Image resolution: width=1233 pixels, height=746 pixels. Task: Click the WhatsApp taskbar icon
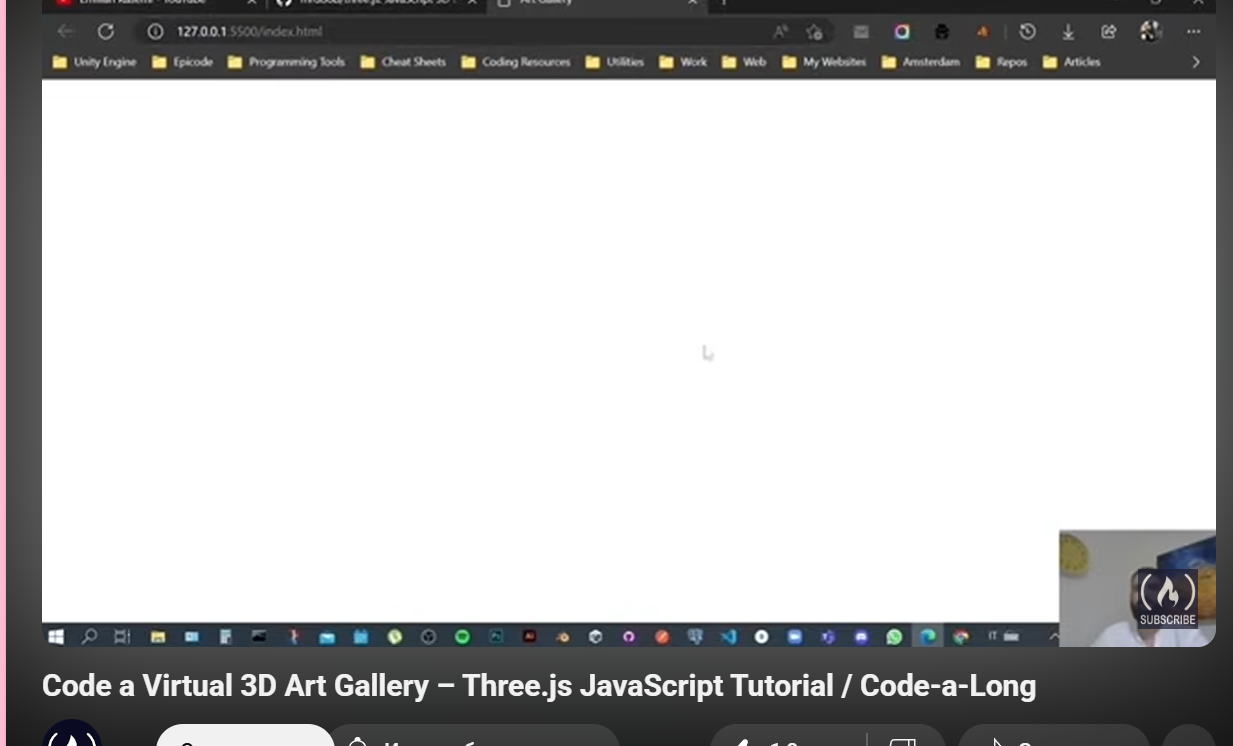coord(894,636)
